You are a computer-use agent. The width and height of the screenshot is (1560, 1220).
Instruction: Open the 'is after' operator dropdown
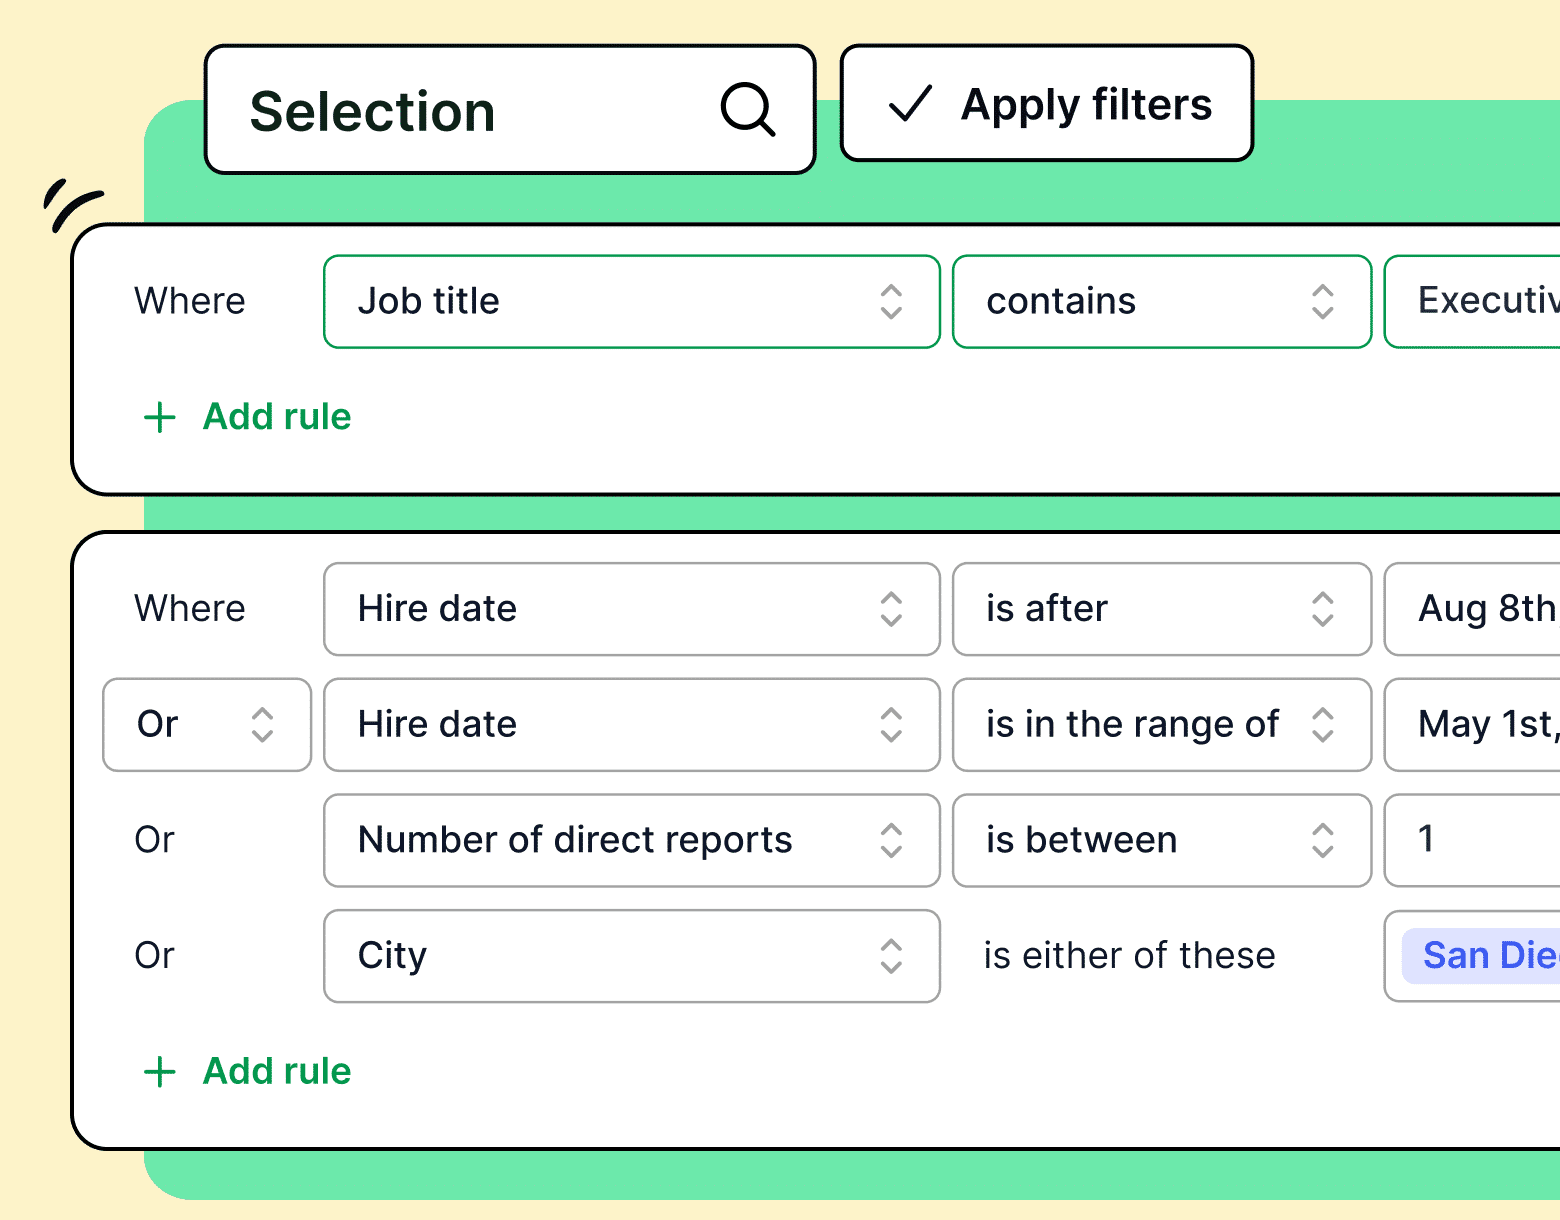[1160, 609]
